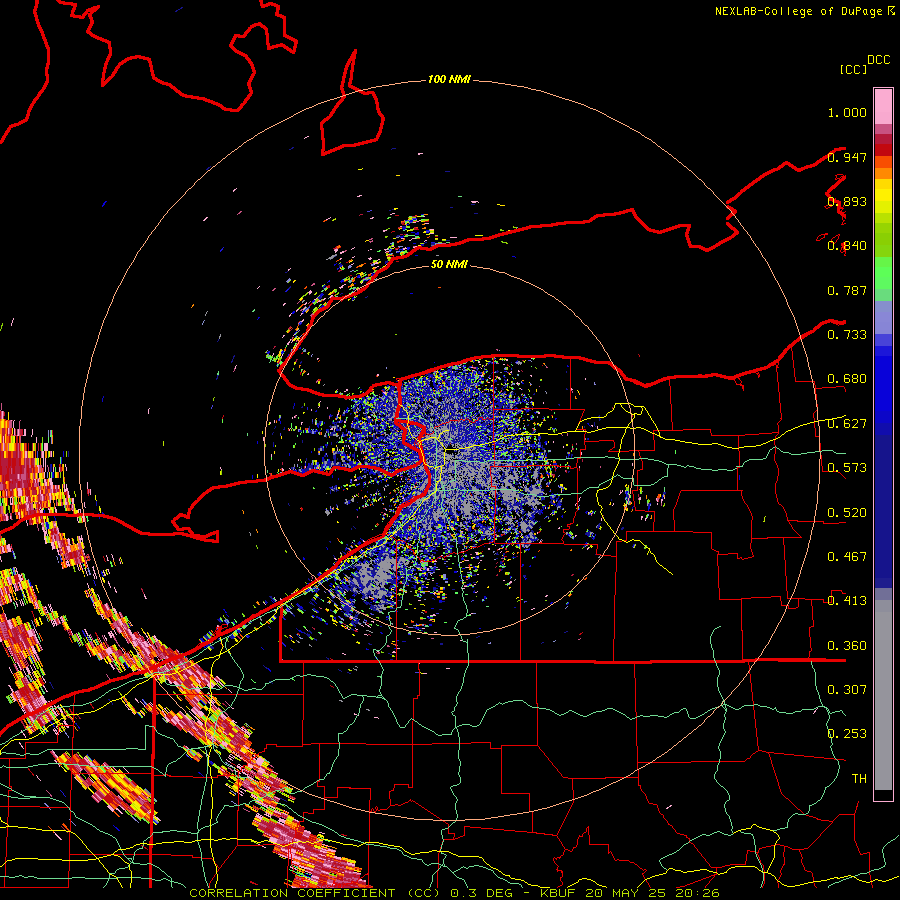Pick the large gray segment of the color bar
The width and height of the screenshot is (900, 900).
[883, 695]
